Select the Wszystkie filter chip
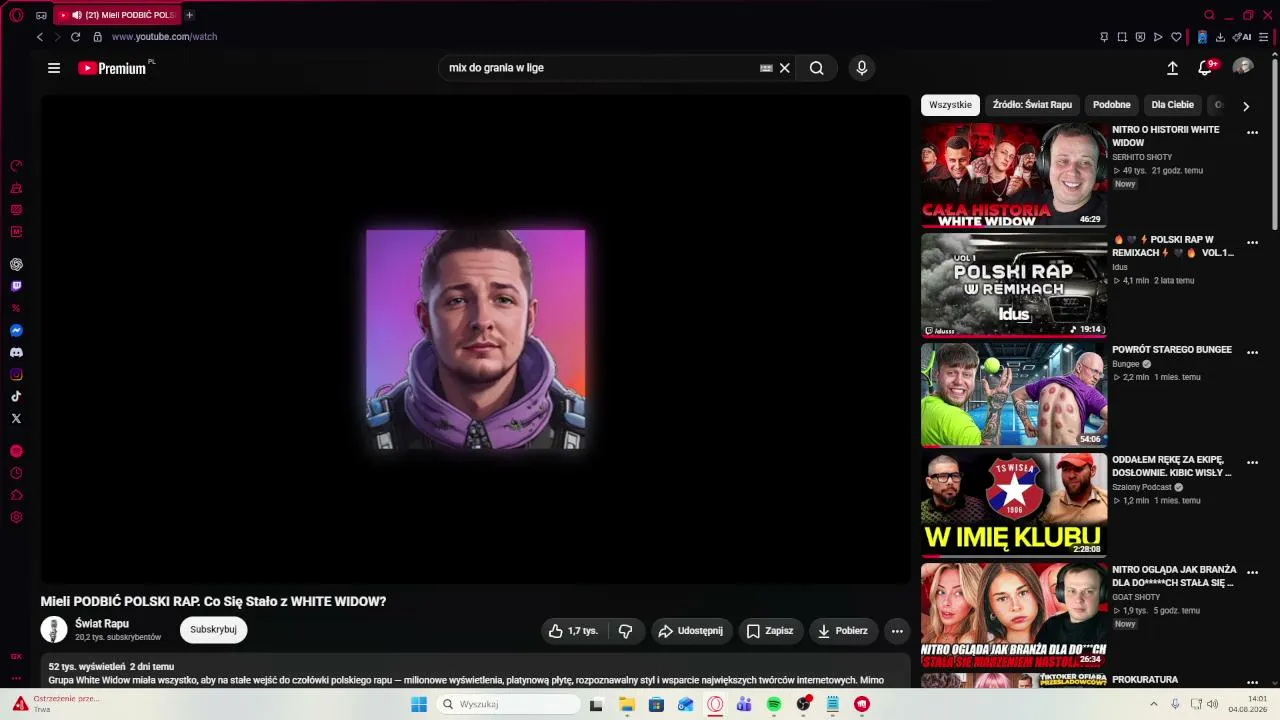Screen dimensions: 1280x720 click(x=950, y=105)
